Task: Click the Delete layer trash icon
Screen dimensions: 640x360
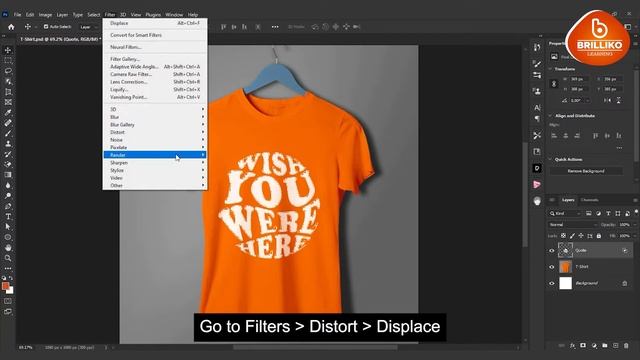Action: (626, 346)
